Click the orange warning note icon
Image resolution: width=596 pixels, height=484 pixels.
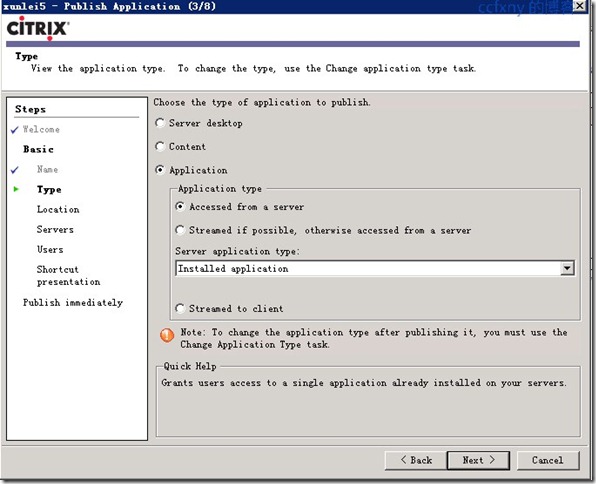click(x=167, y=335)
